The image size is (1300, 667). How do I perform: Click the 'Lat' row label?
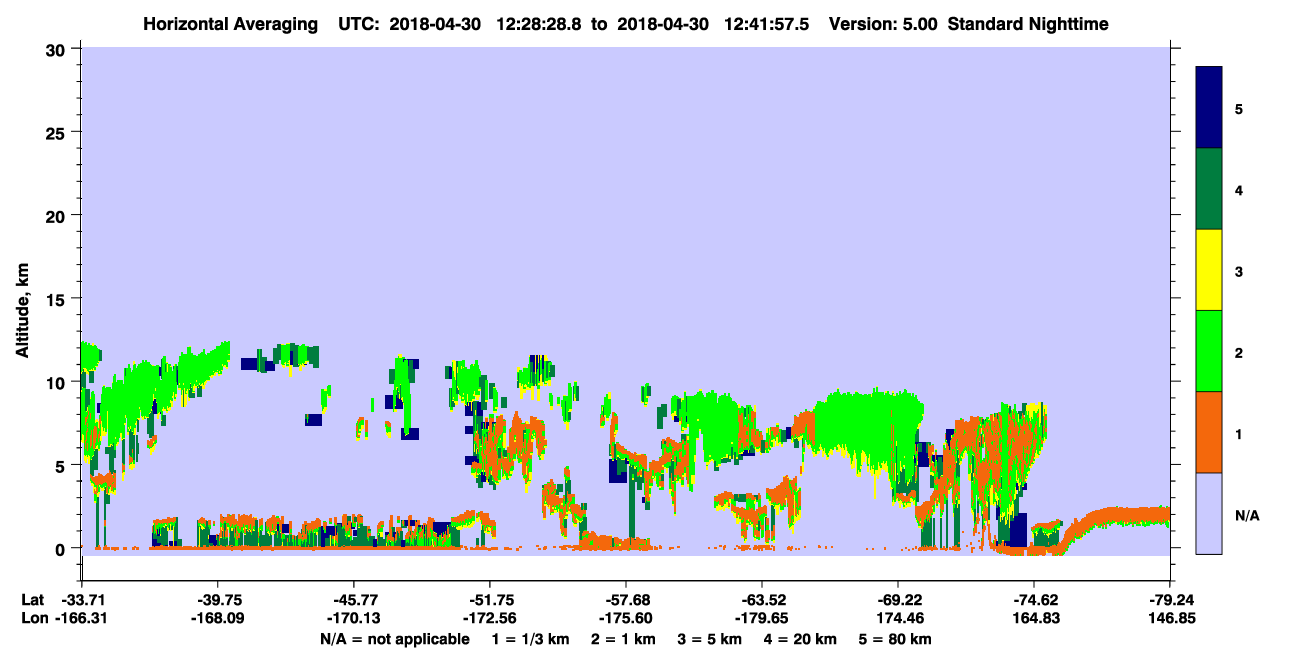[x=33, y=600]
